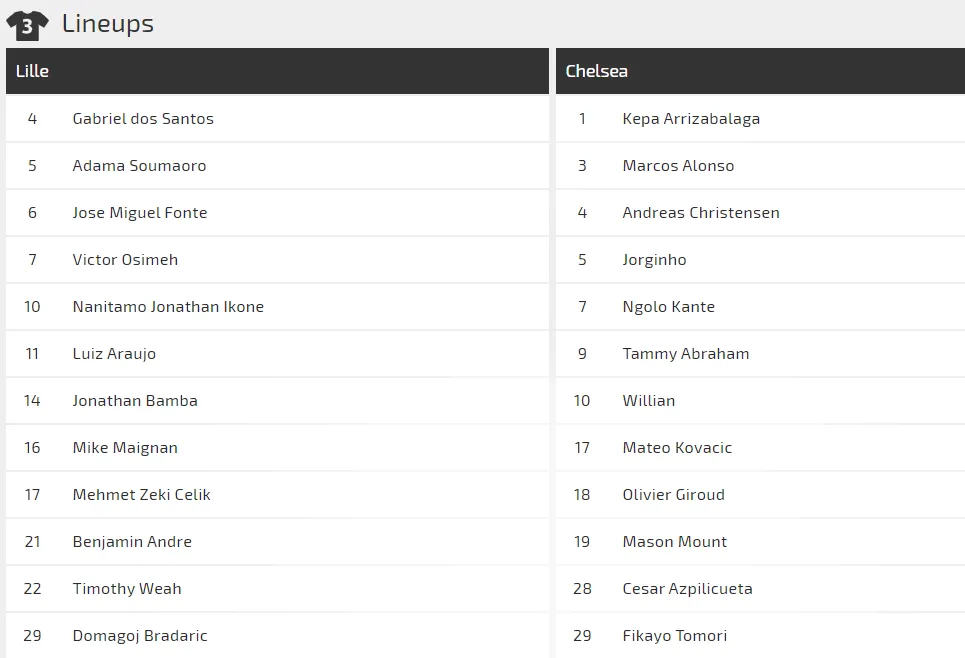Click on Tammy Abraham
Screen dimensions: 965x658
pyautogui.click(x=685, y=354)
